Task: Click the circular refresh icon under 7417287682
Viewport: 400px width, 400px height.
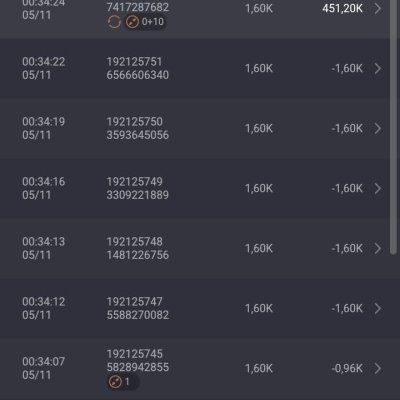Action: click(114, 22)
